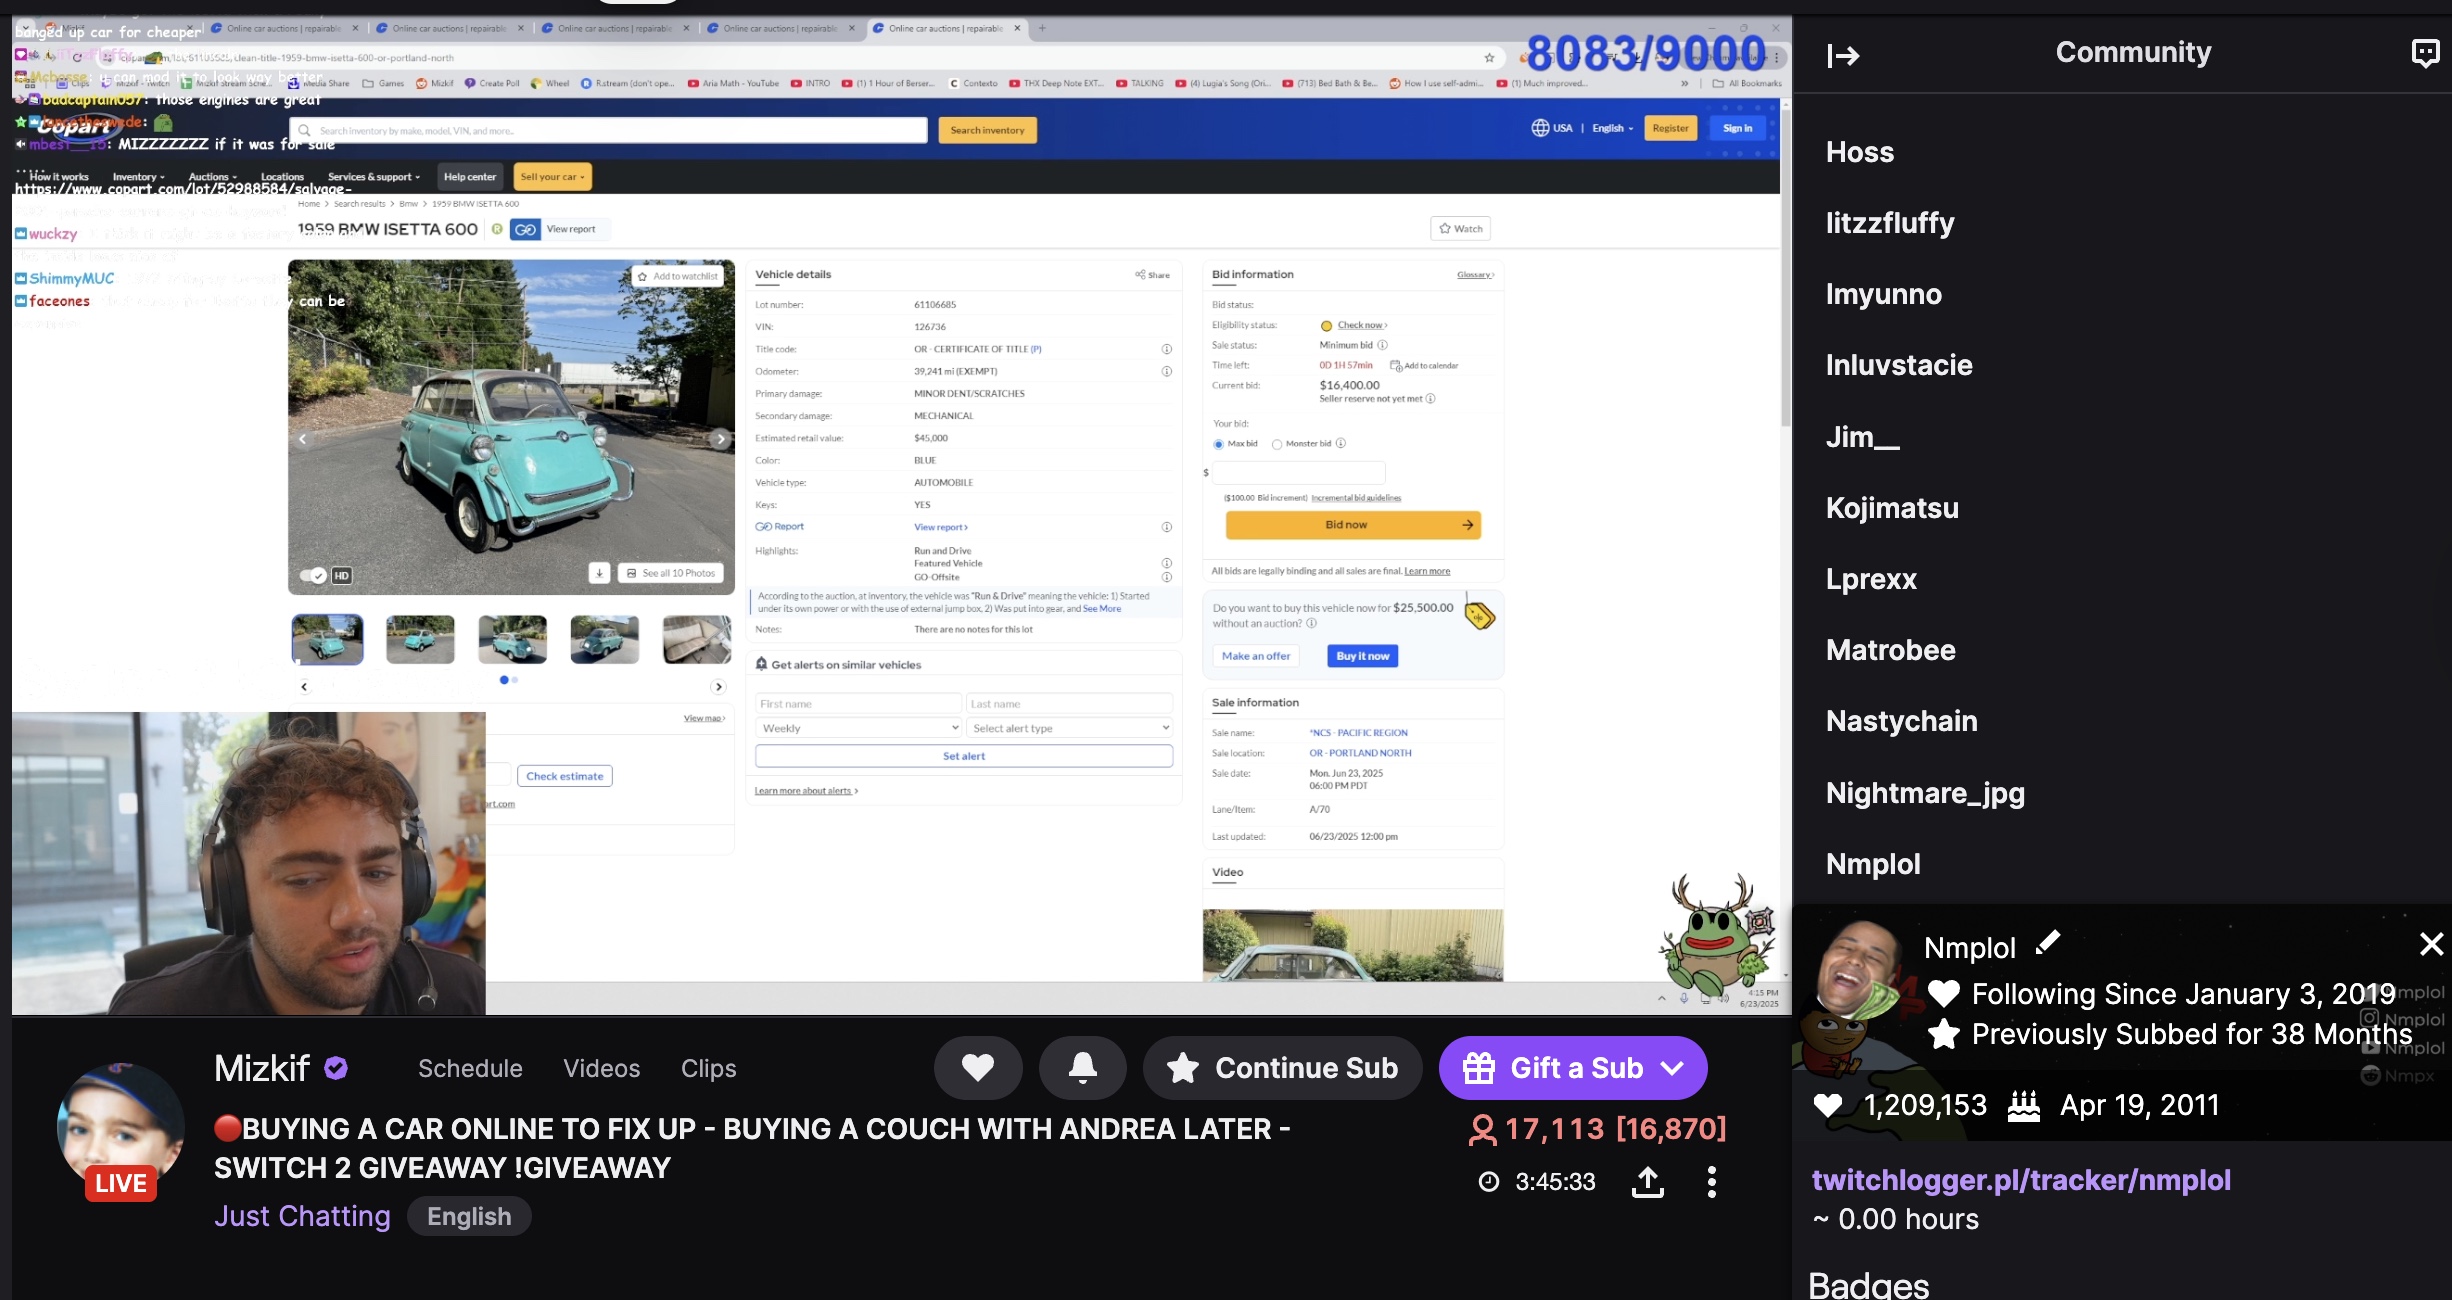
Task: Open Mizkif's live avatar
Action: coord(121,1130)
